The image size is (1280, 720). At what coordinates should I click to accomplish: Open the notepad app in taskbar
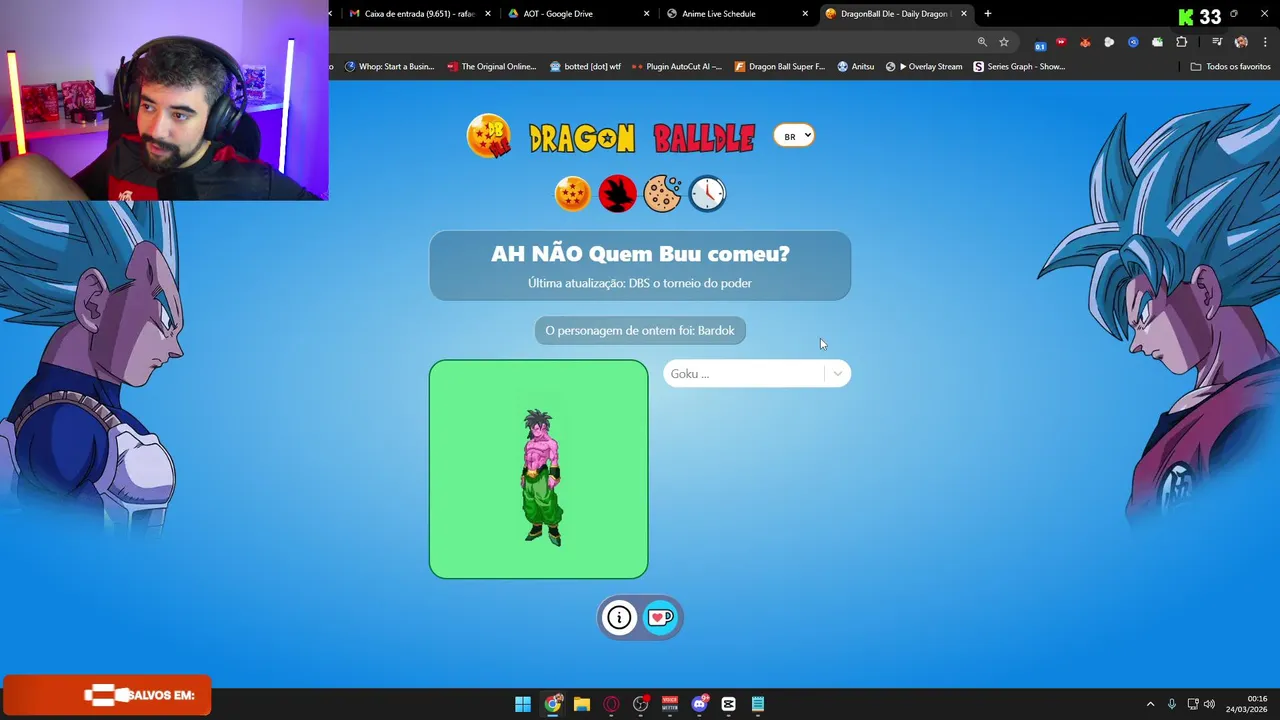pos(758,704)
